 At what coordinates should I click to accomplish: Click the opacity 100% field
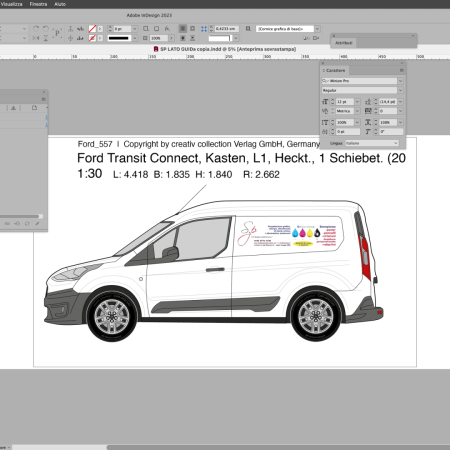click(x=159, y=38)
